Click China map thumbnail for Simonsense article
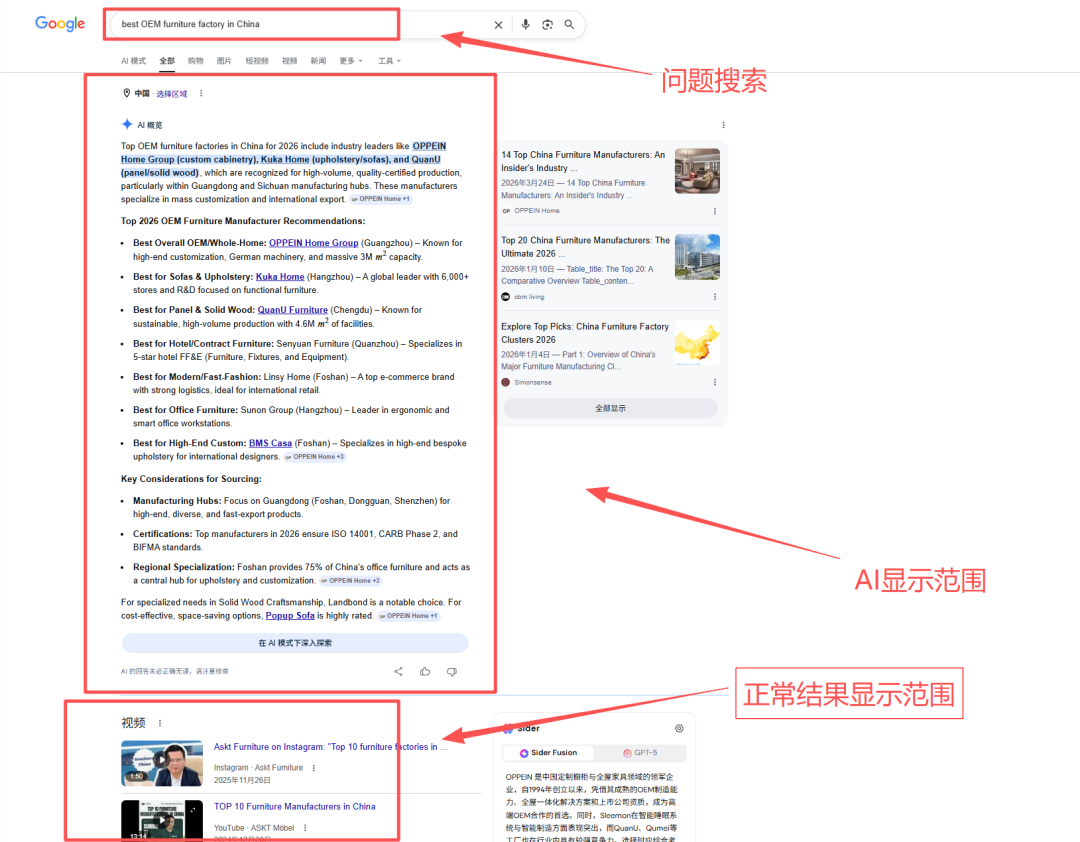Screen dimensions: 1080x842 coord(697,342)
